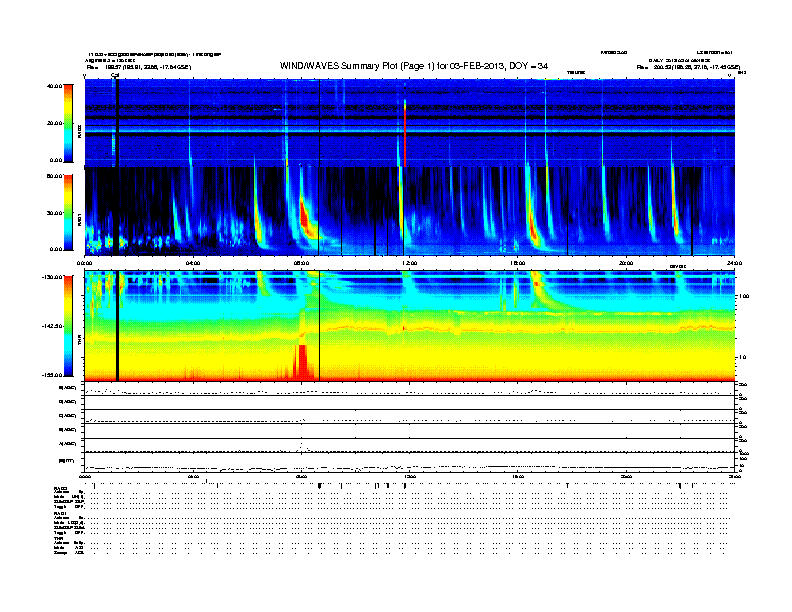Click the 40.00 label on RAD2 color bar
This screenshot has width=792, height=612.
pyautogui.click(x=55, y=86)
